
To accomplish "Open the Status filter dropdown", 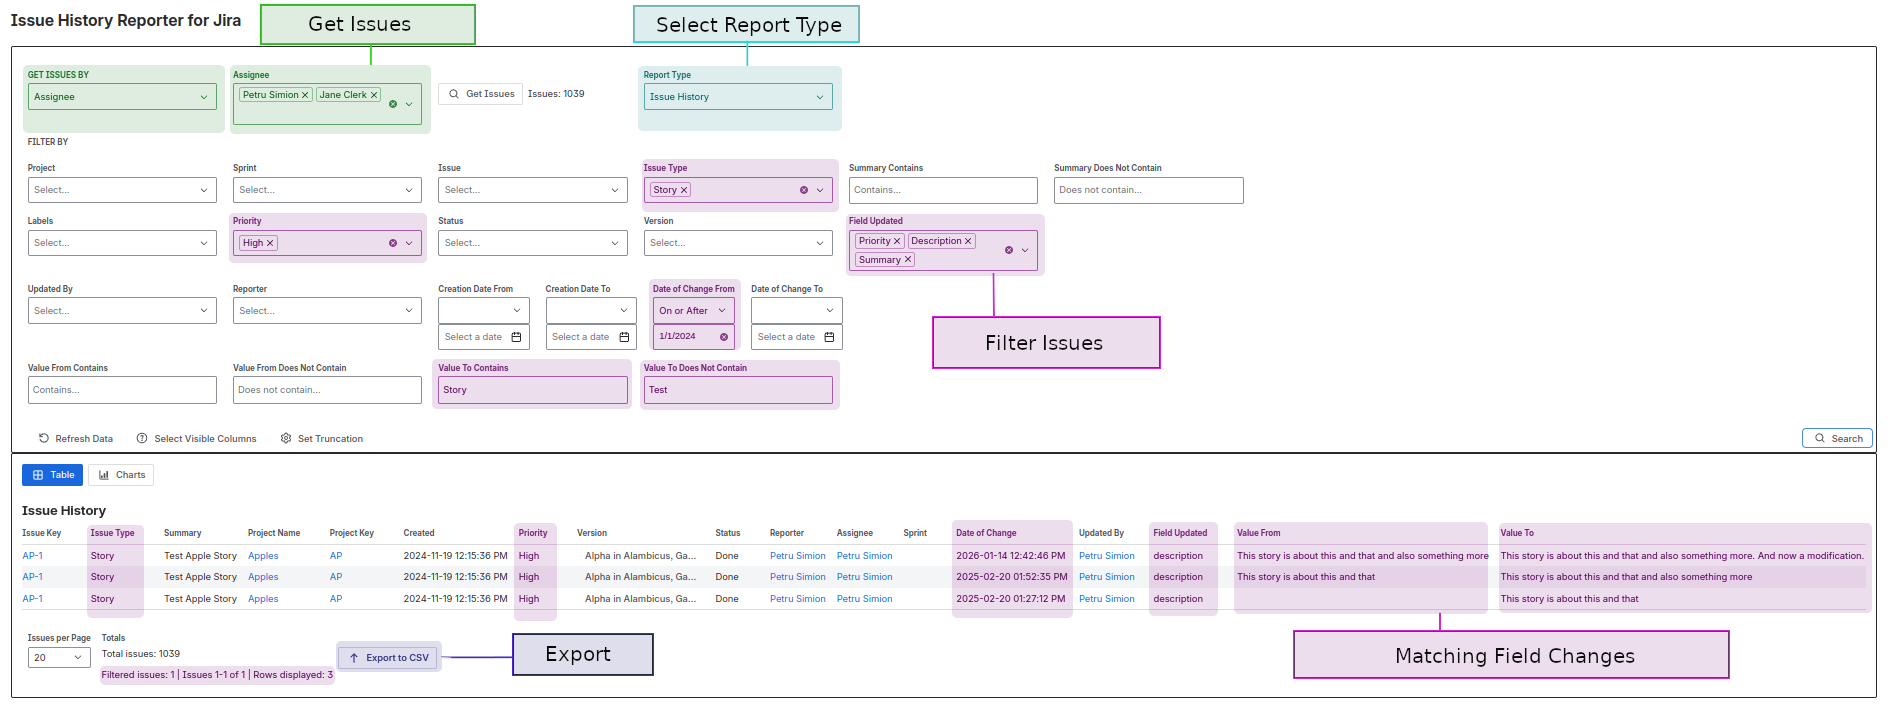I will 532,243.
